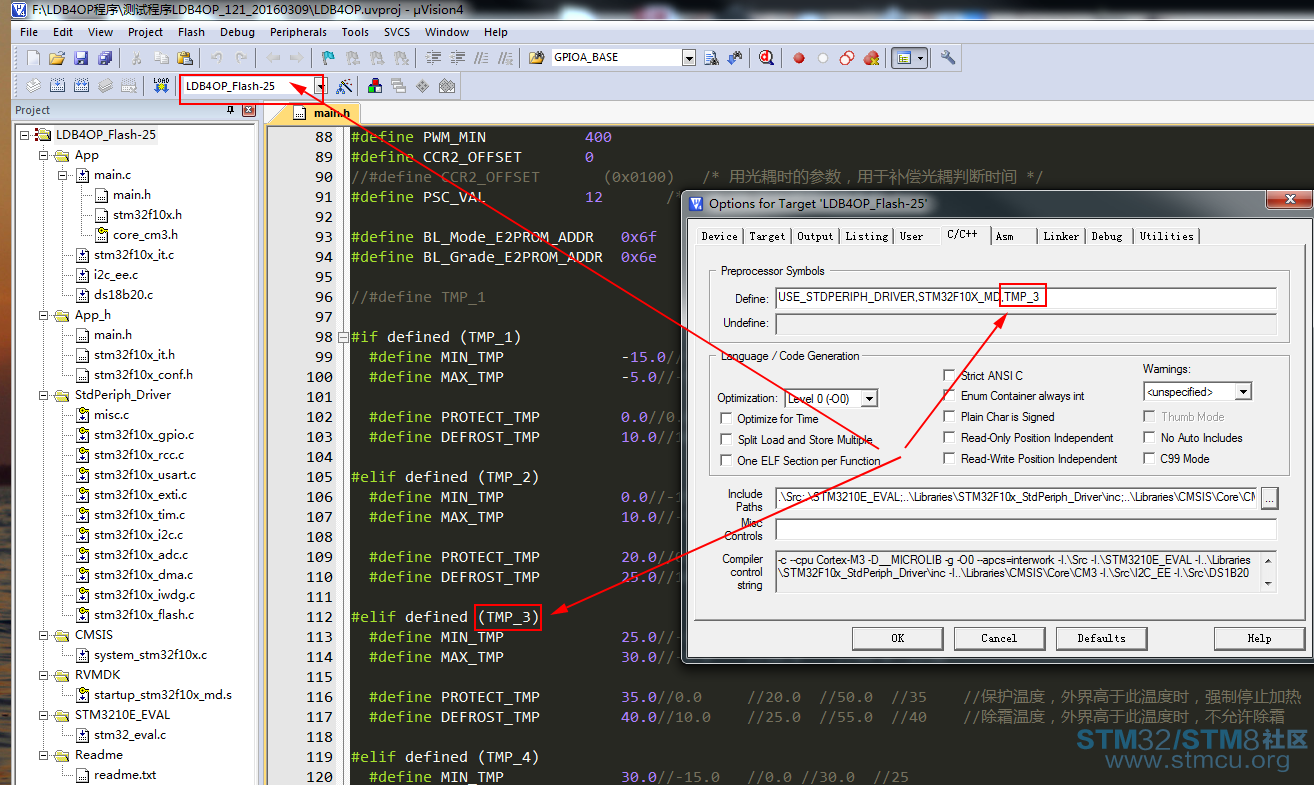This screenshot has height=785, width=1314.
Task: Open the Flash menu
Action: [x=191, y=32]
